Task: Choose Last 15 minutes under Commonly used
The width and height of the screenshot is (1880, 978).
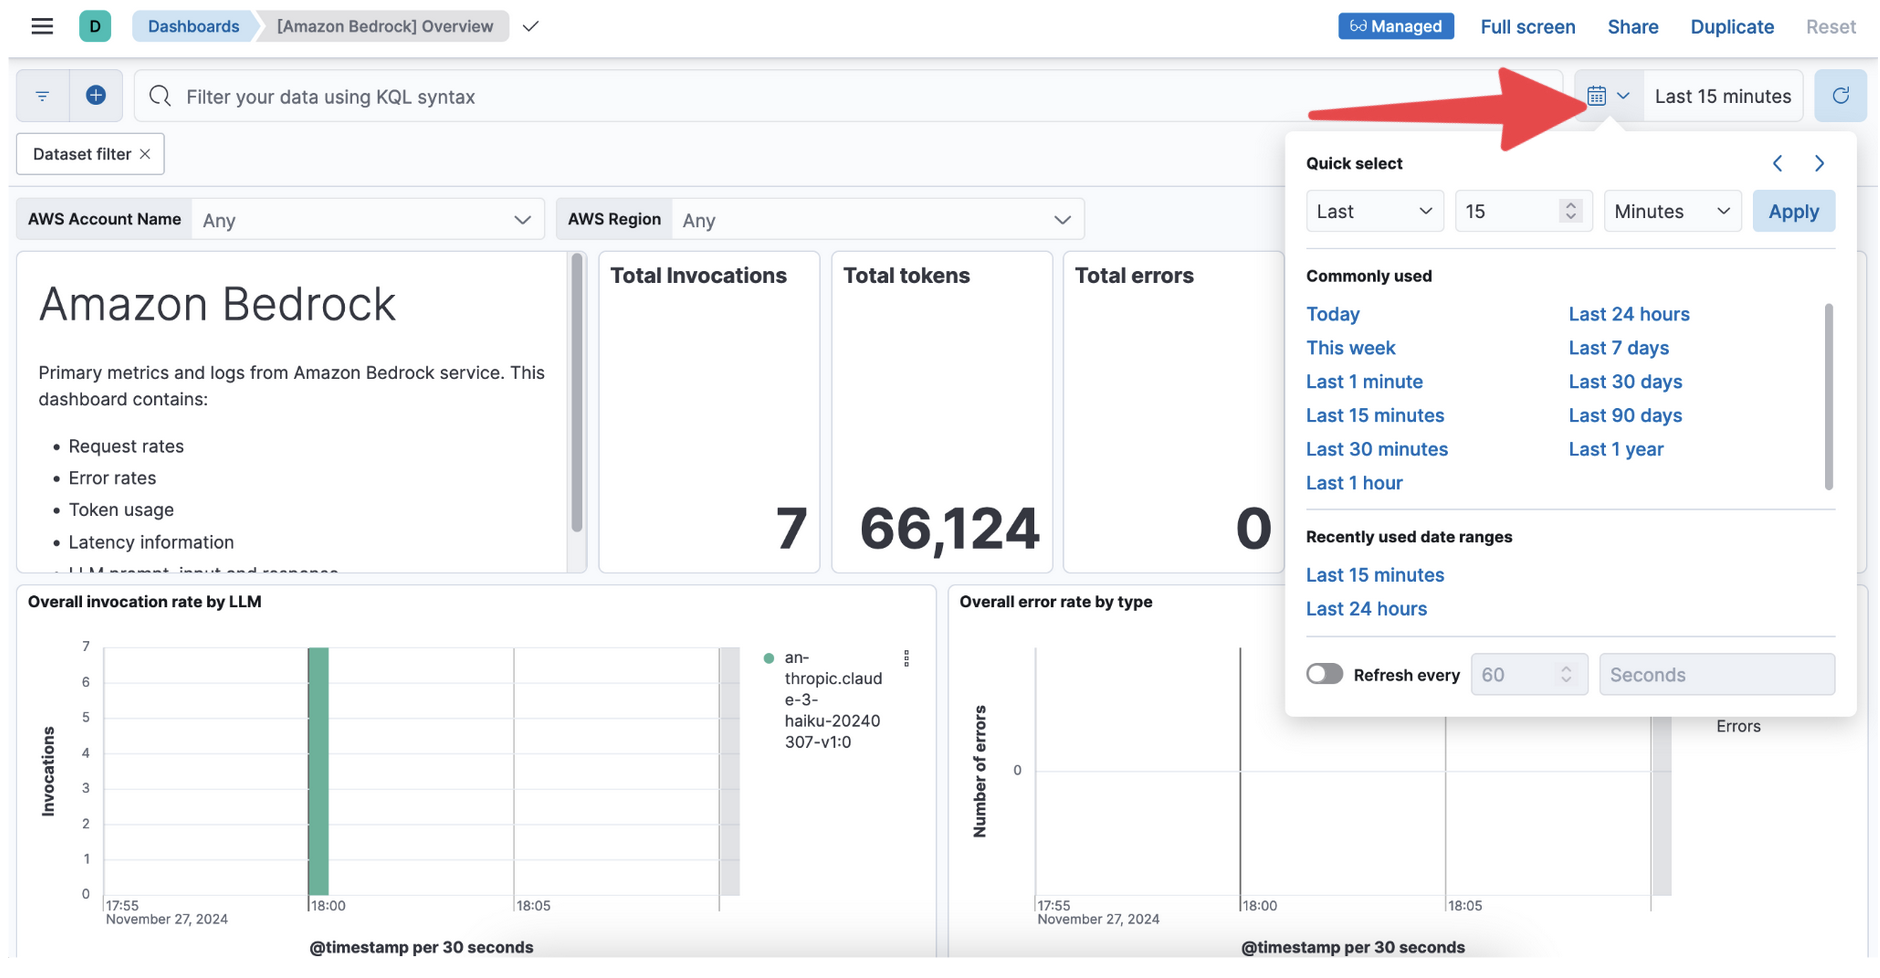Action: pos(1374,415)
